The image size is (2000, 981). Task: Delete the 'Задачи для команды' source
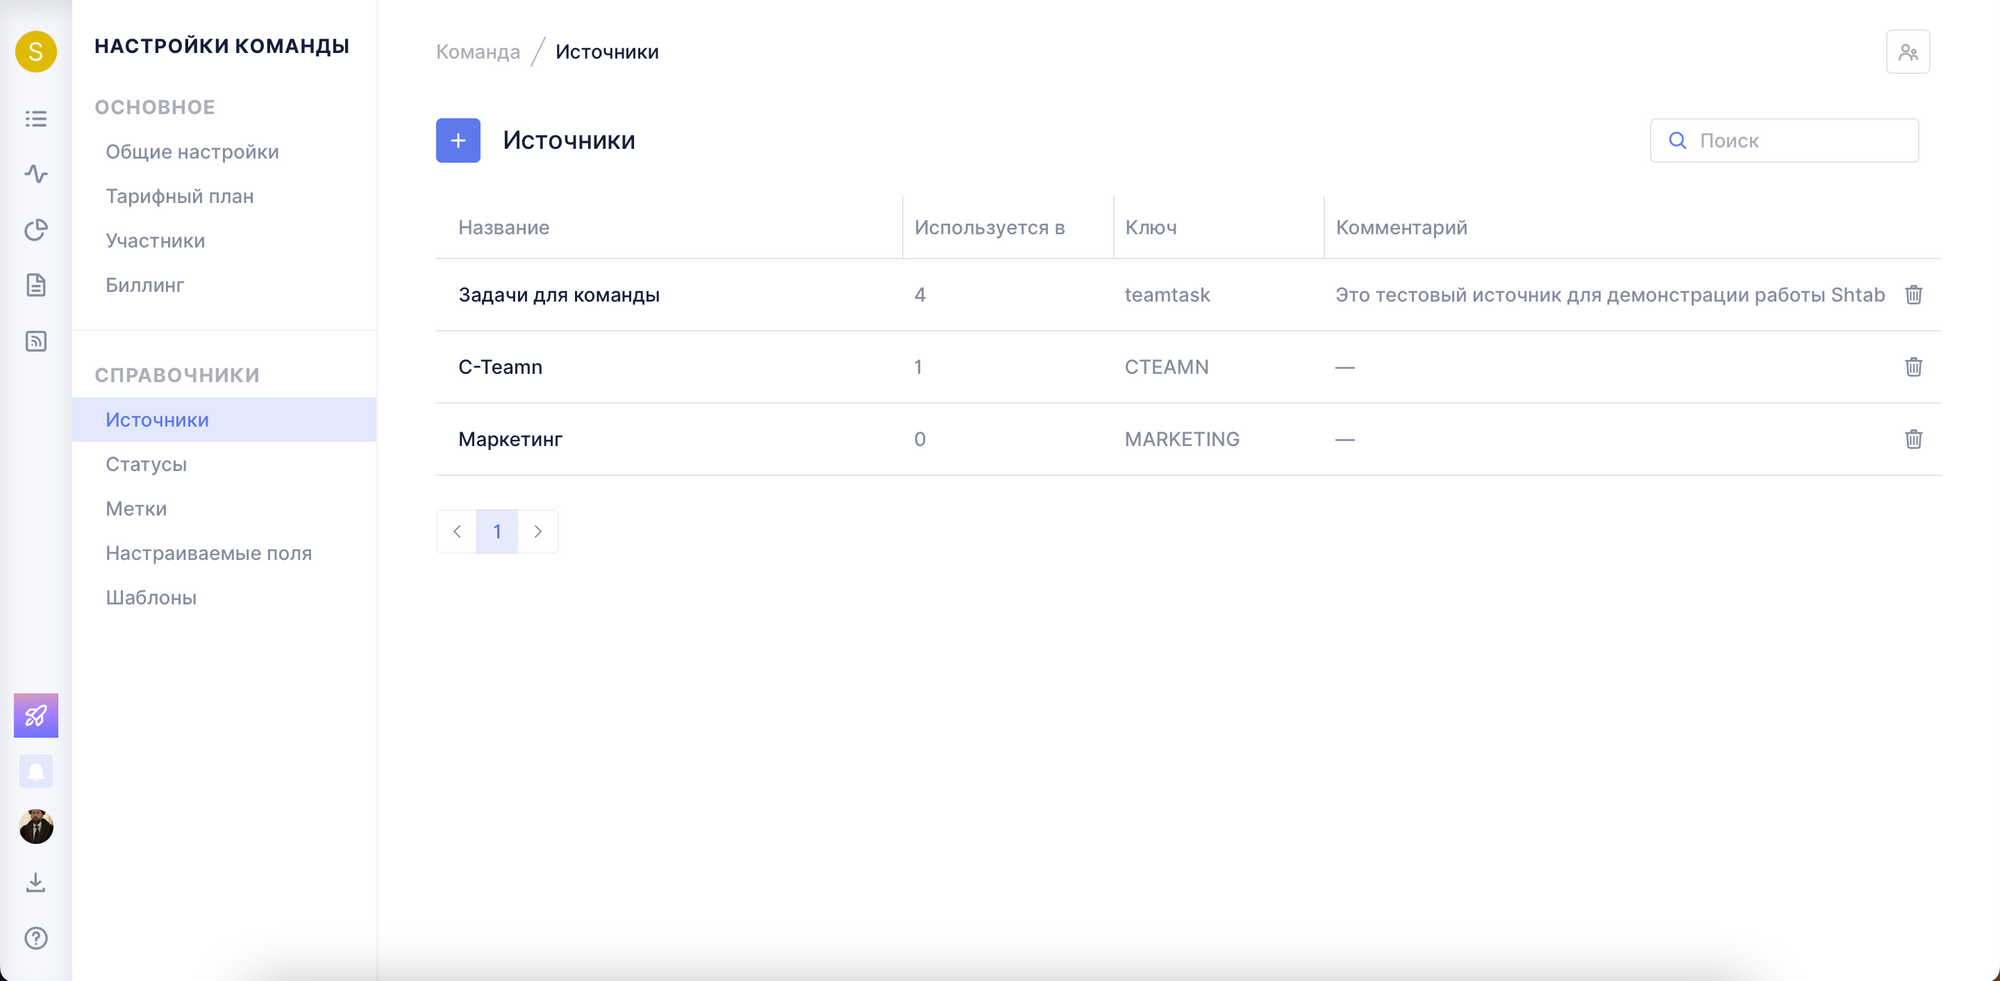pos(1913,295)
